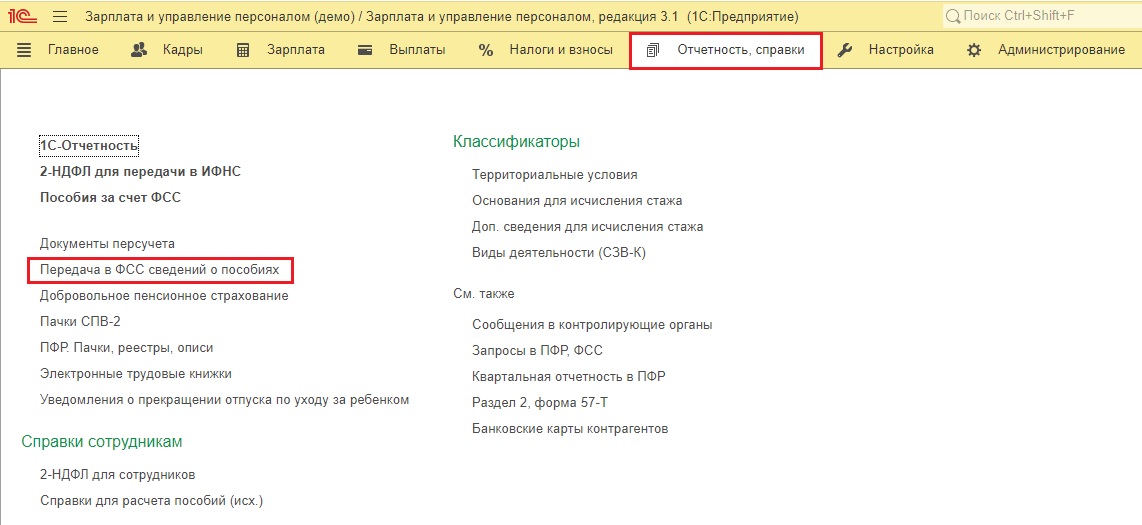Open the Настройка section
The height and width of the screenshot is (525, 1142).
pos(901,50)
